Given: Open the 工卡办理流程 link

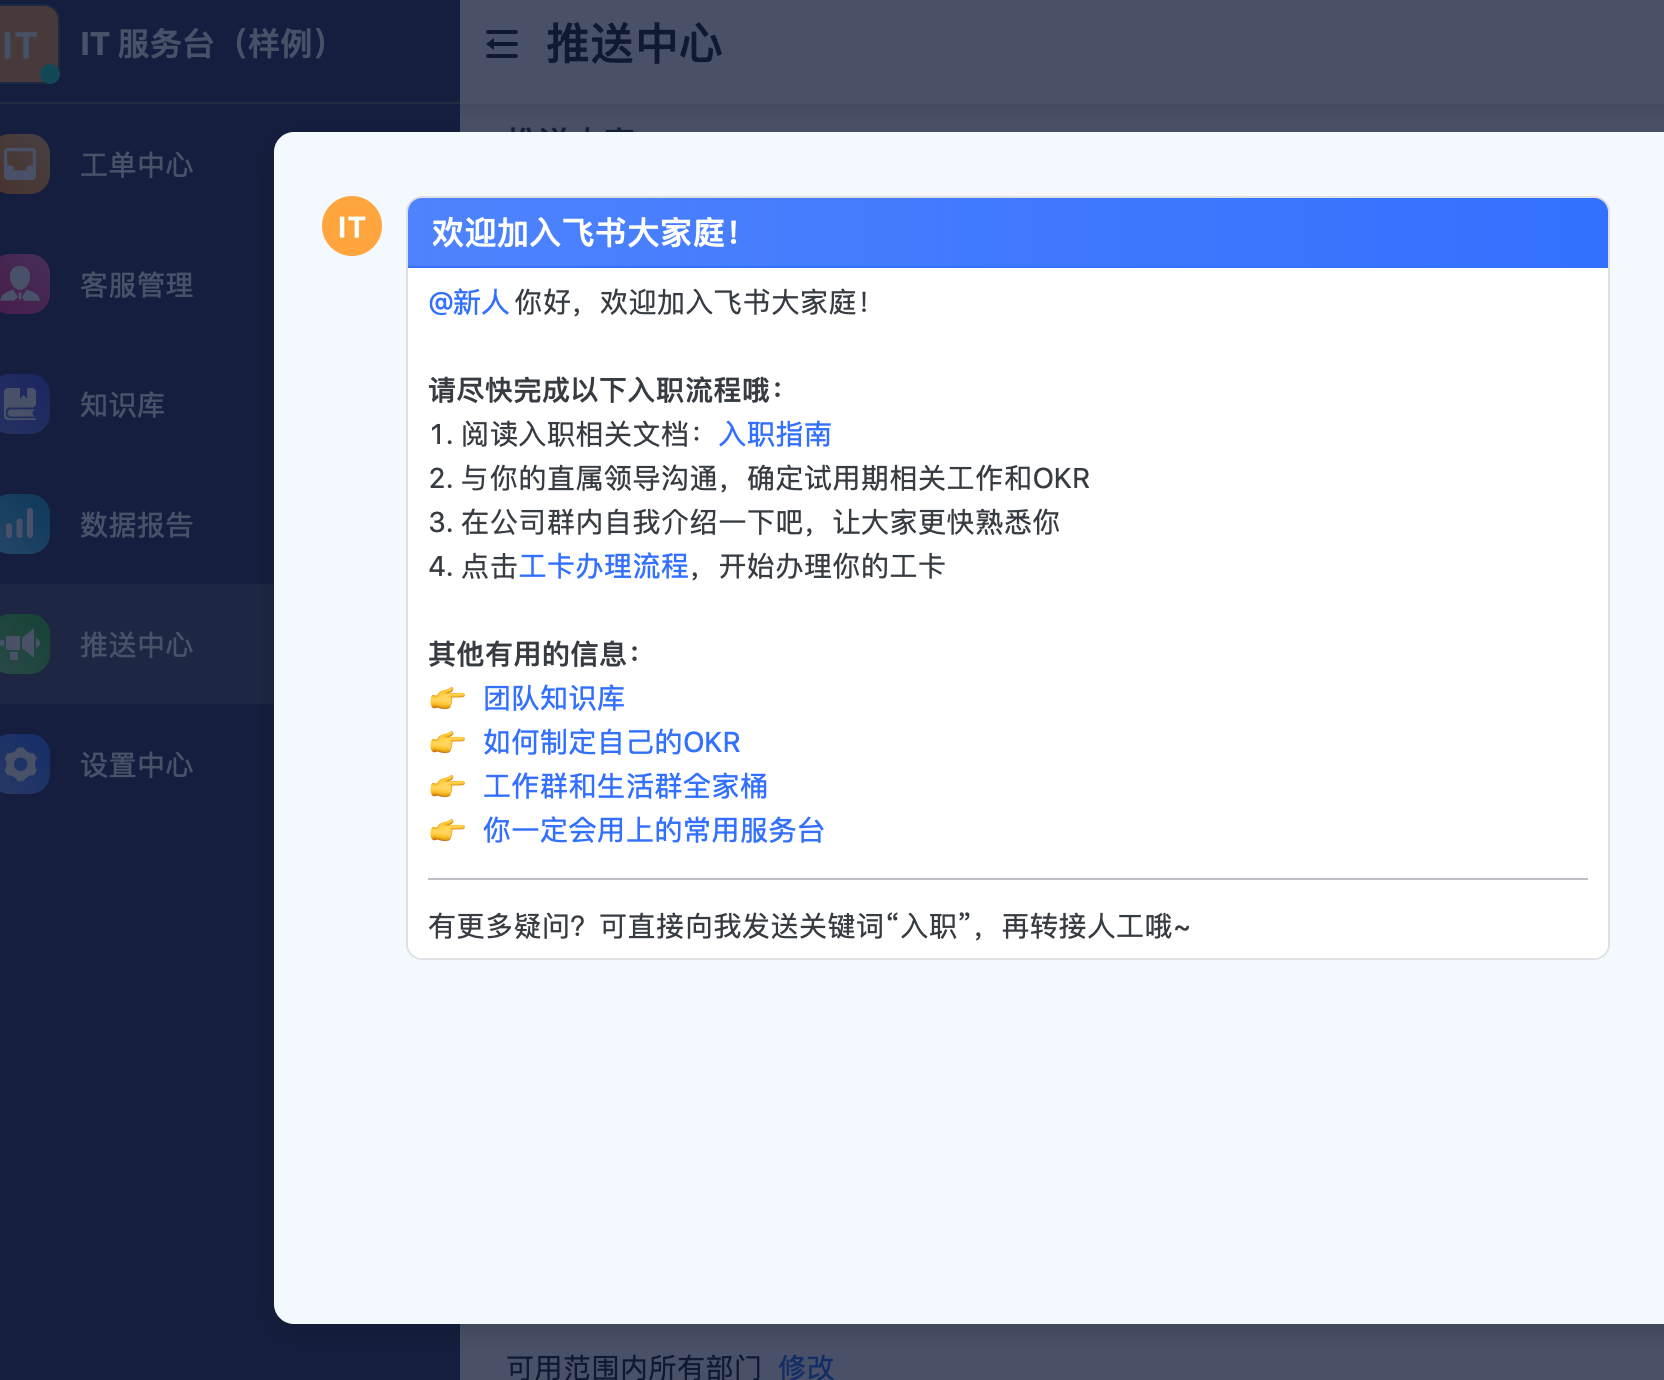Looking at the screenshot, I should (x=603, y=566).
